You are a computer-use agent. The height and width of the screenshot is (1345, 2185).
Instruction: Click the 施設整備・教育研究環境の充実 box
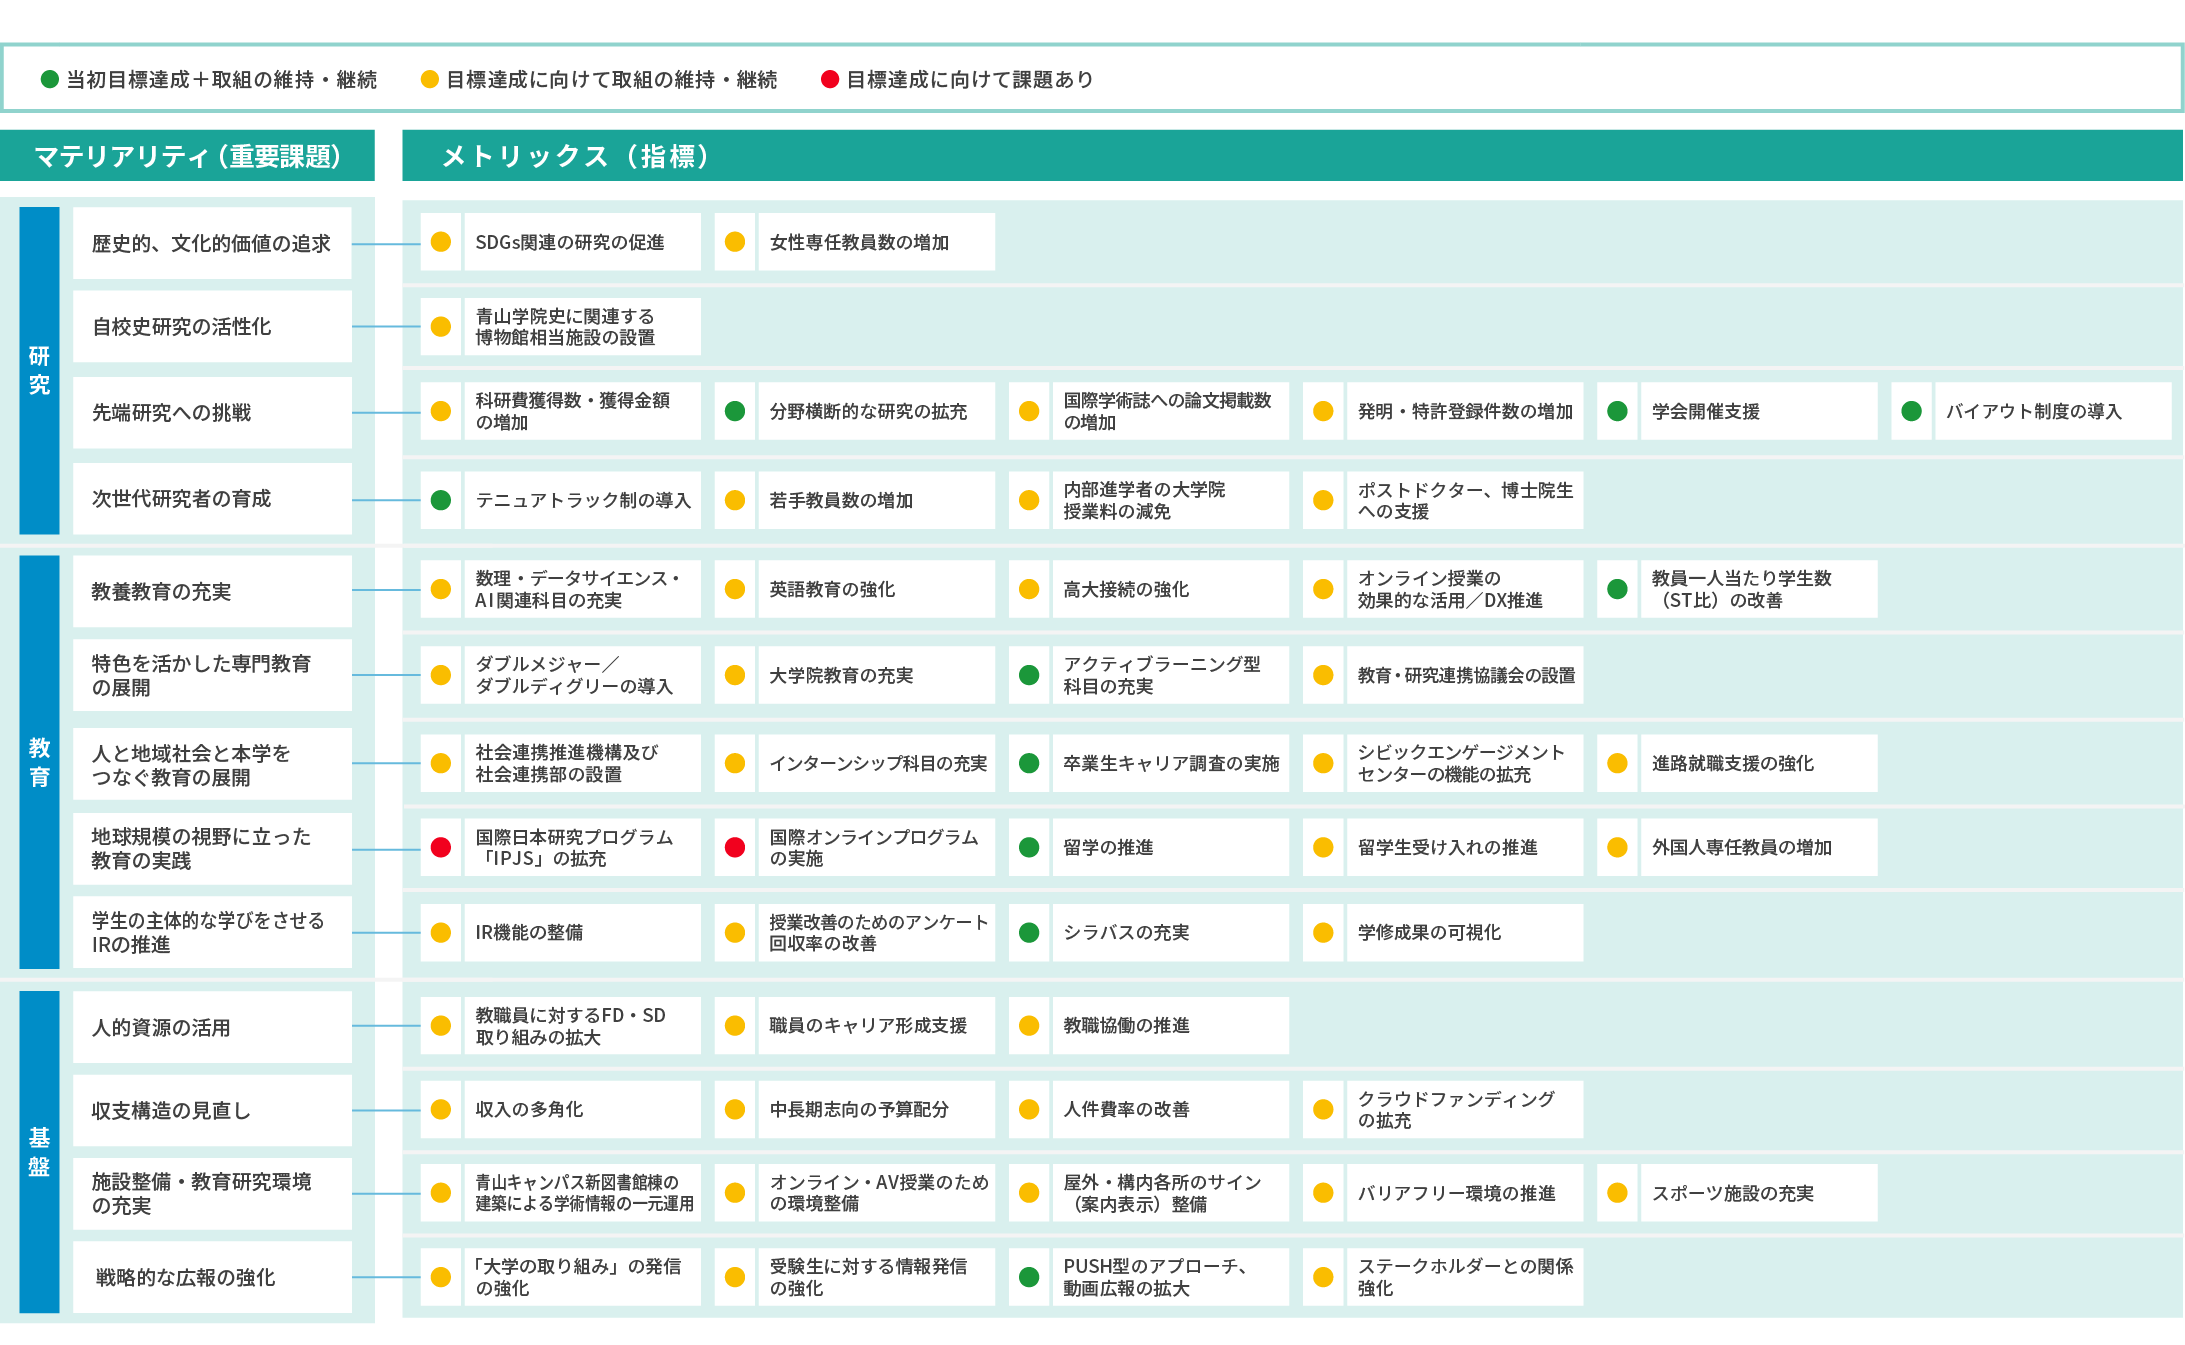[212, 1193]
